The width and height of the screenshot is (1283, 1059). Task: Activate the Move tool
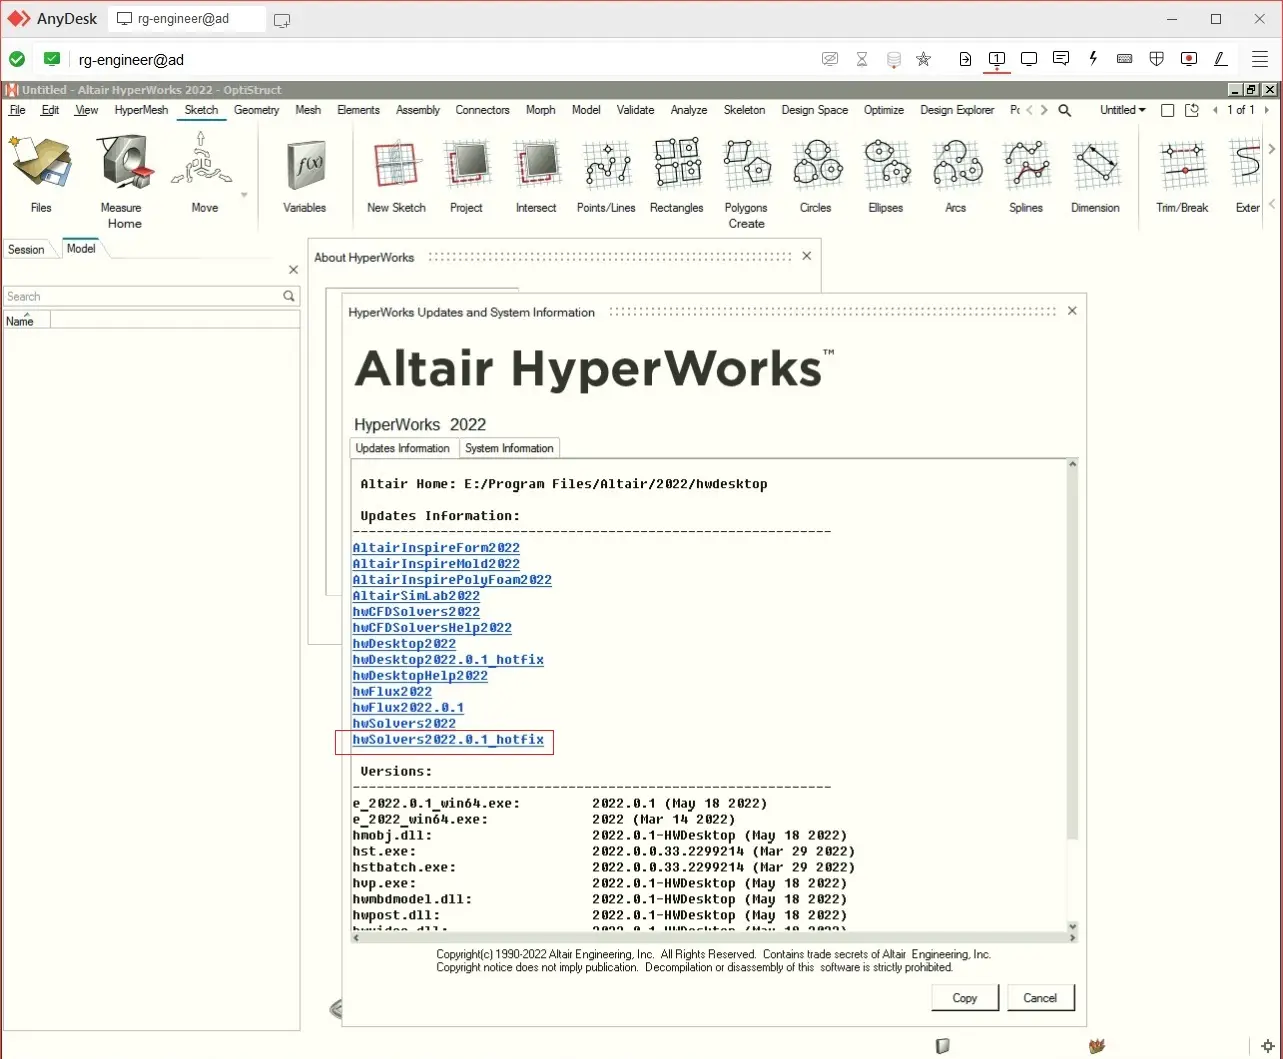coord(204,174)
